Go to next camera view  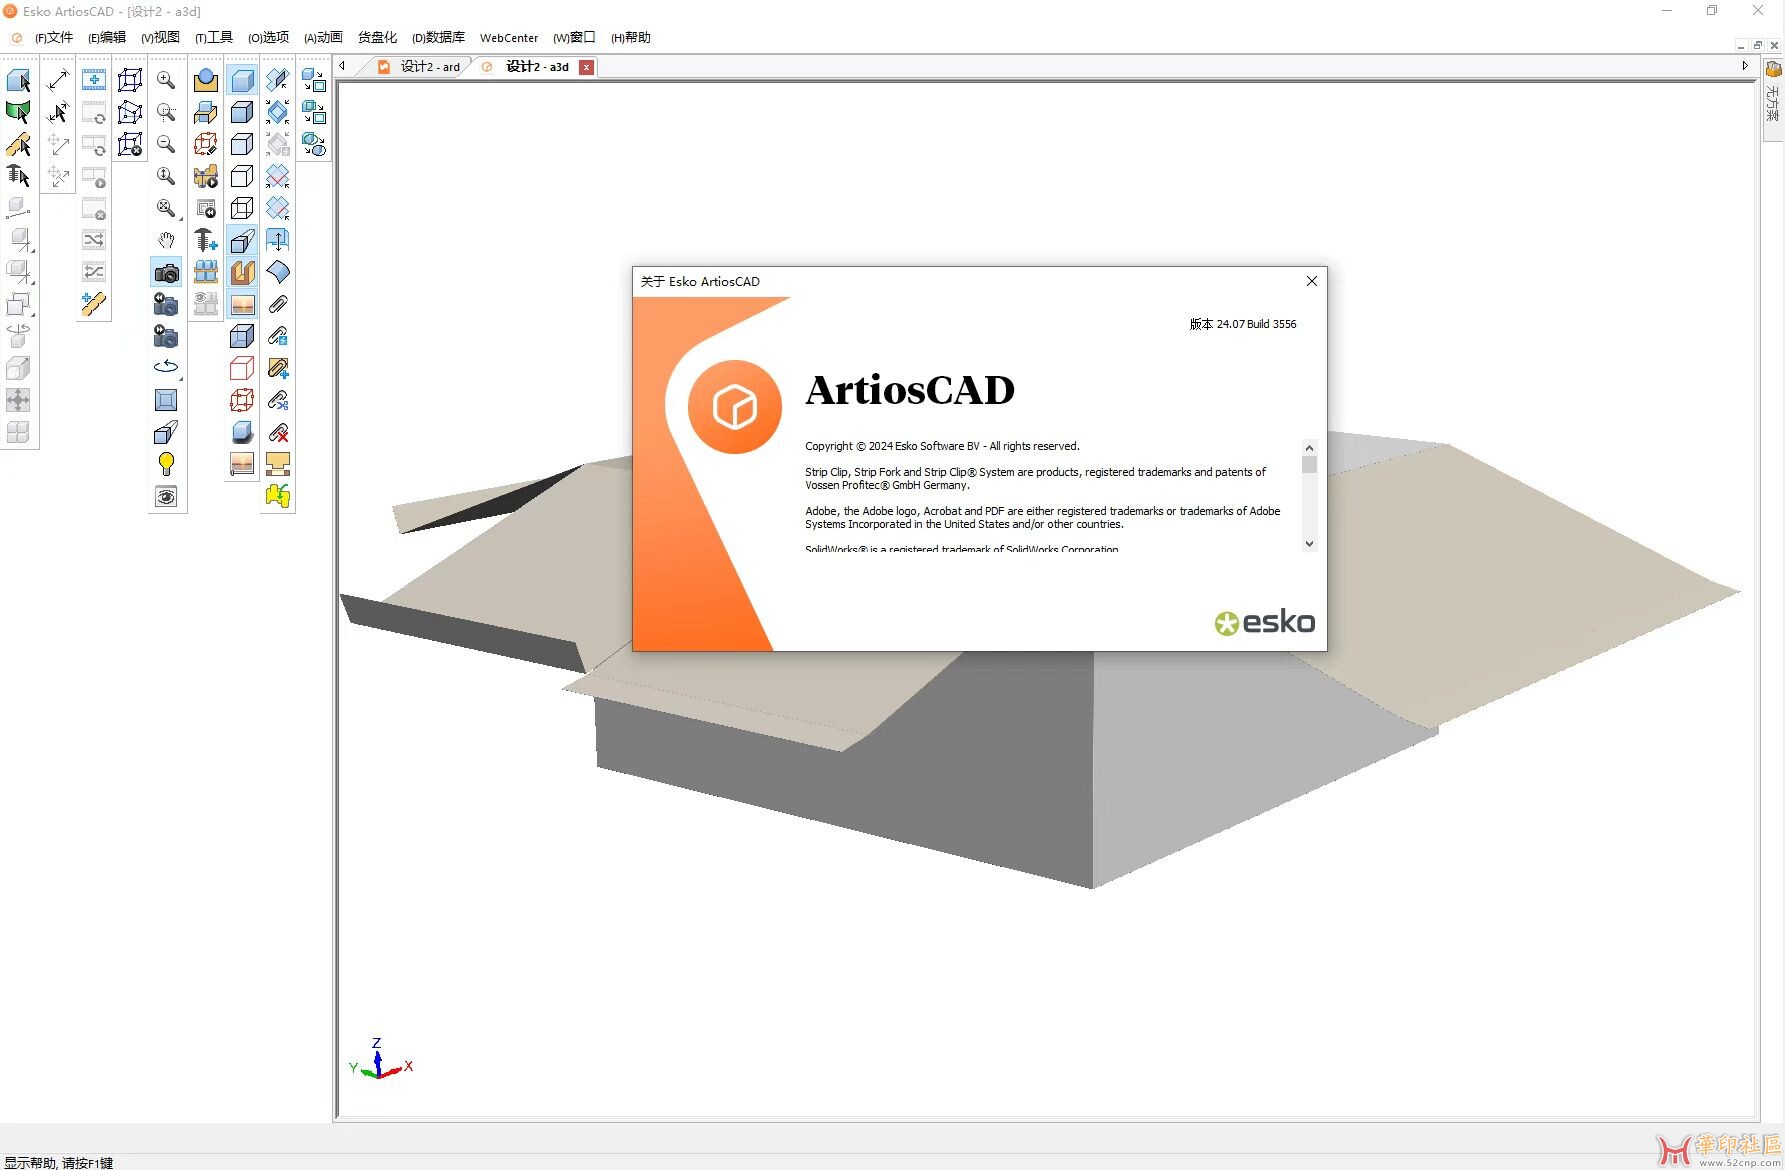click(x=166, y=336)
